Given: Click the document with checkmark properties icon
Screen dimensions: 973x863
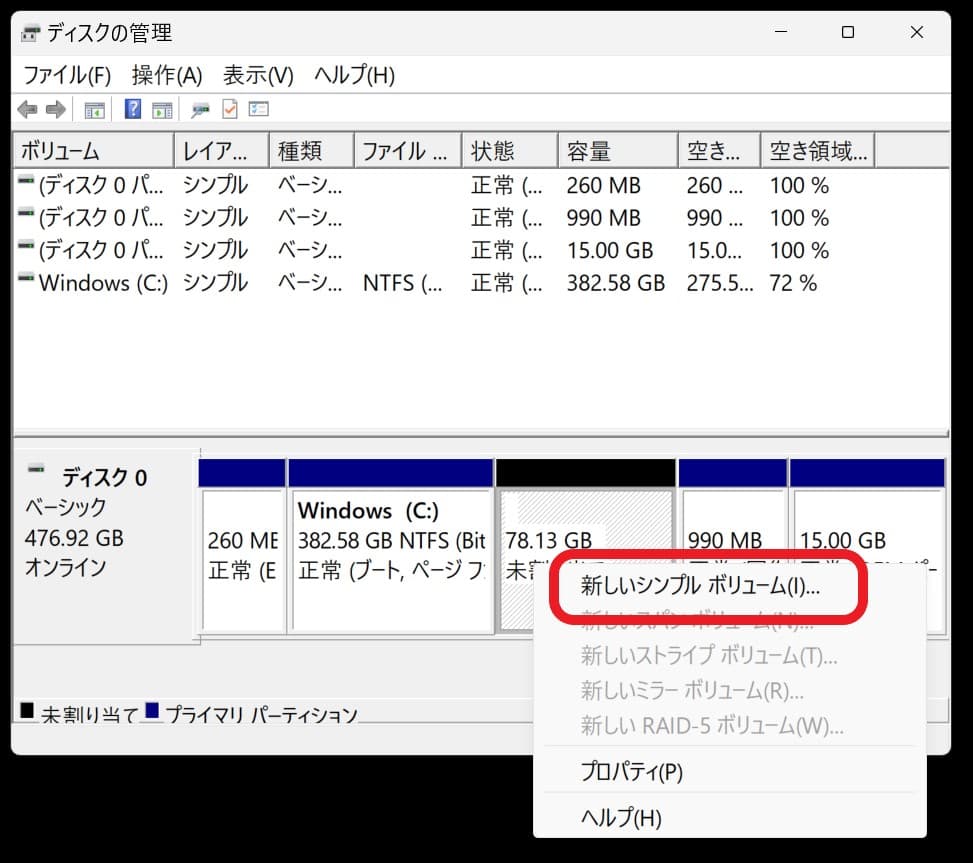Looking at the screenshot, I should [230, 109].
